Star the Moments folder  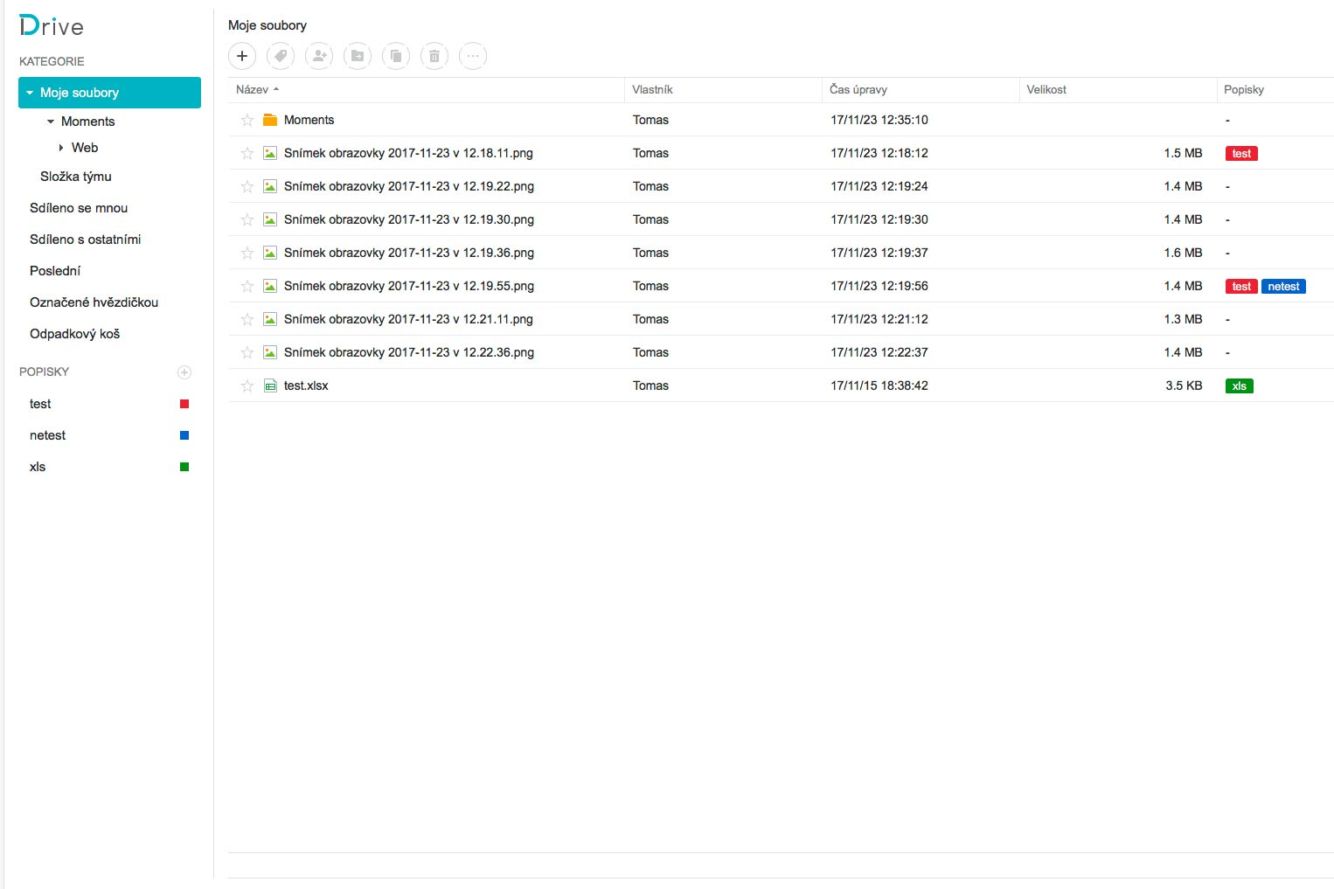pos(247,121)
